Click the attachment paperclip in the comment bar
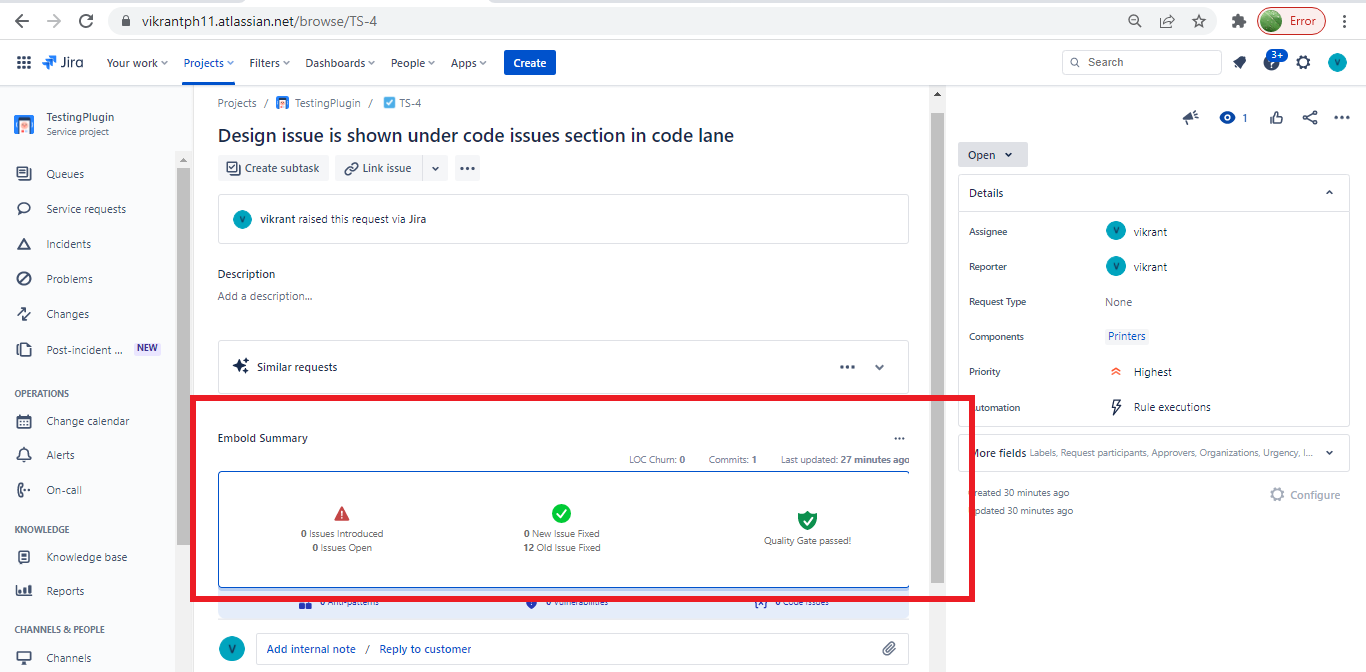The height and width of the screenshot is (672, 1366). tap(889, 648)
